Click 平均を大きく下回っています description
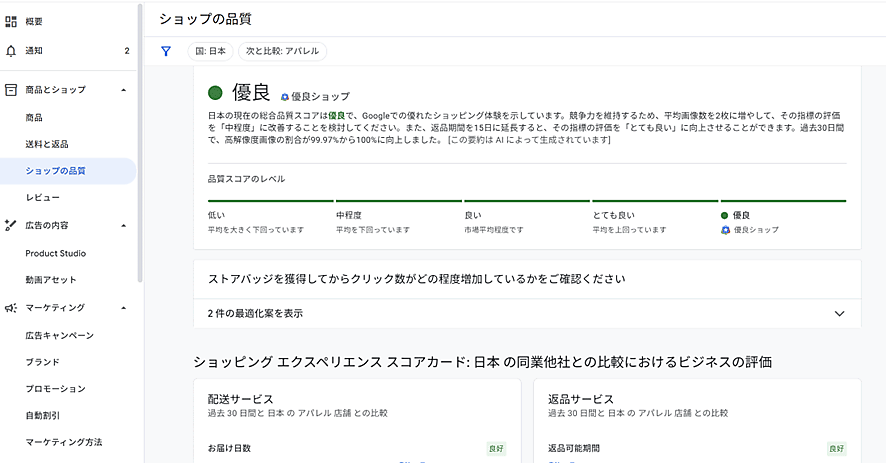The width and height of the screenshot is (886, 463). (256, 230)
